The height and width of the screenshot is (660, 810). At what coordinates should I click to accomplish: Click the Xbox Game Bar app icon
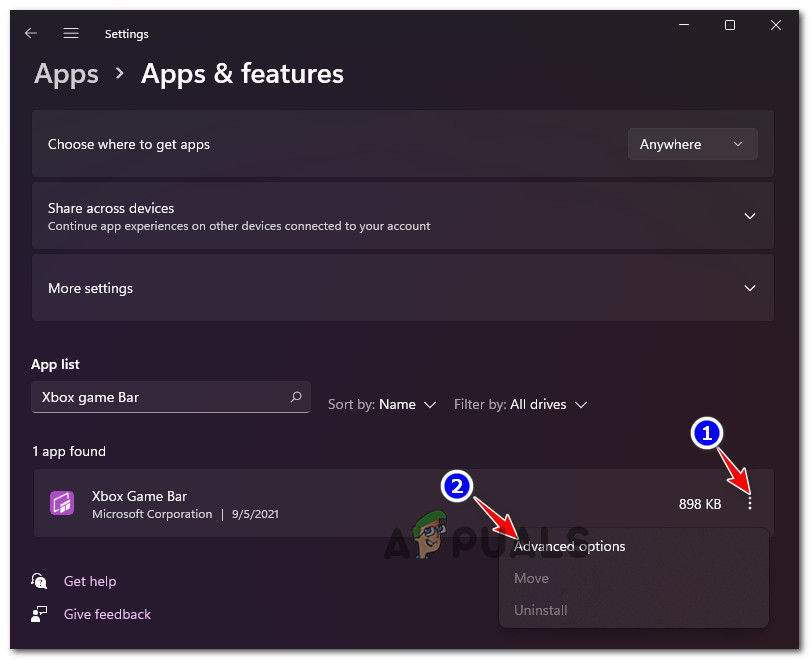tap(62, 503)
